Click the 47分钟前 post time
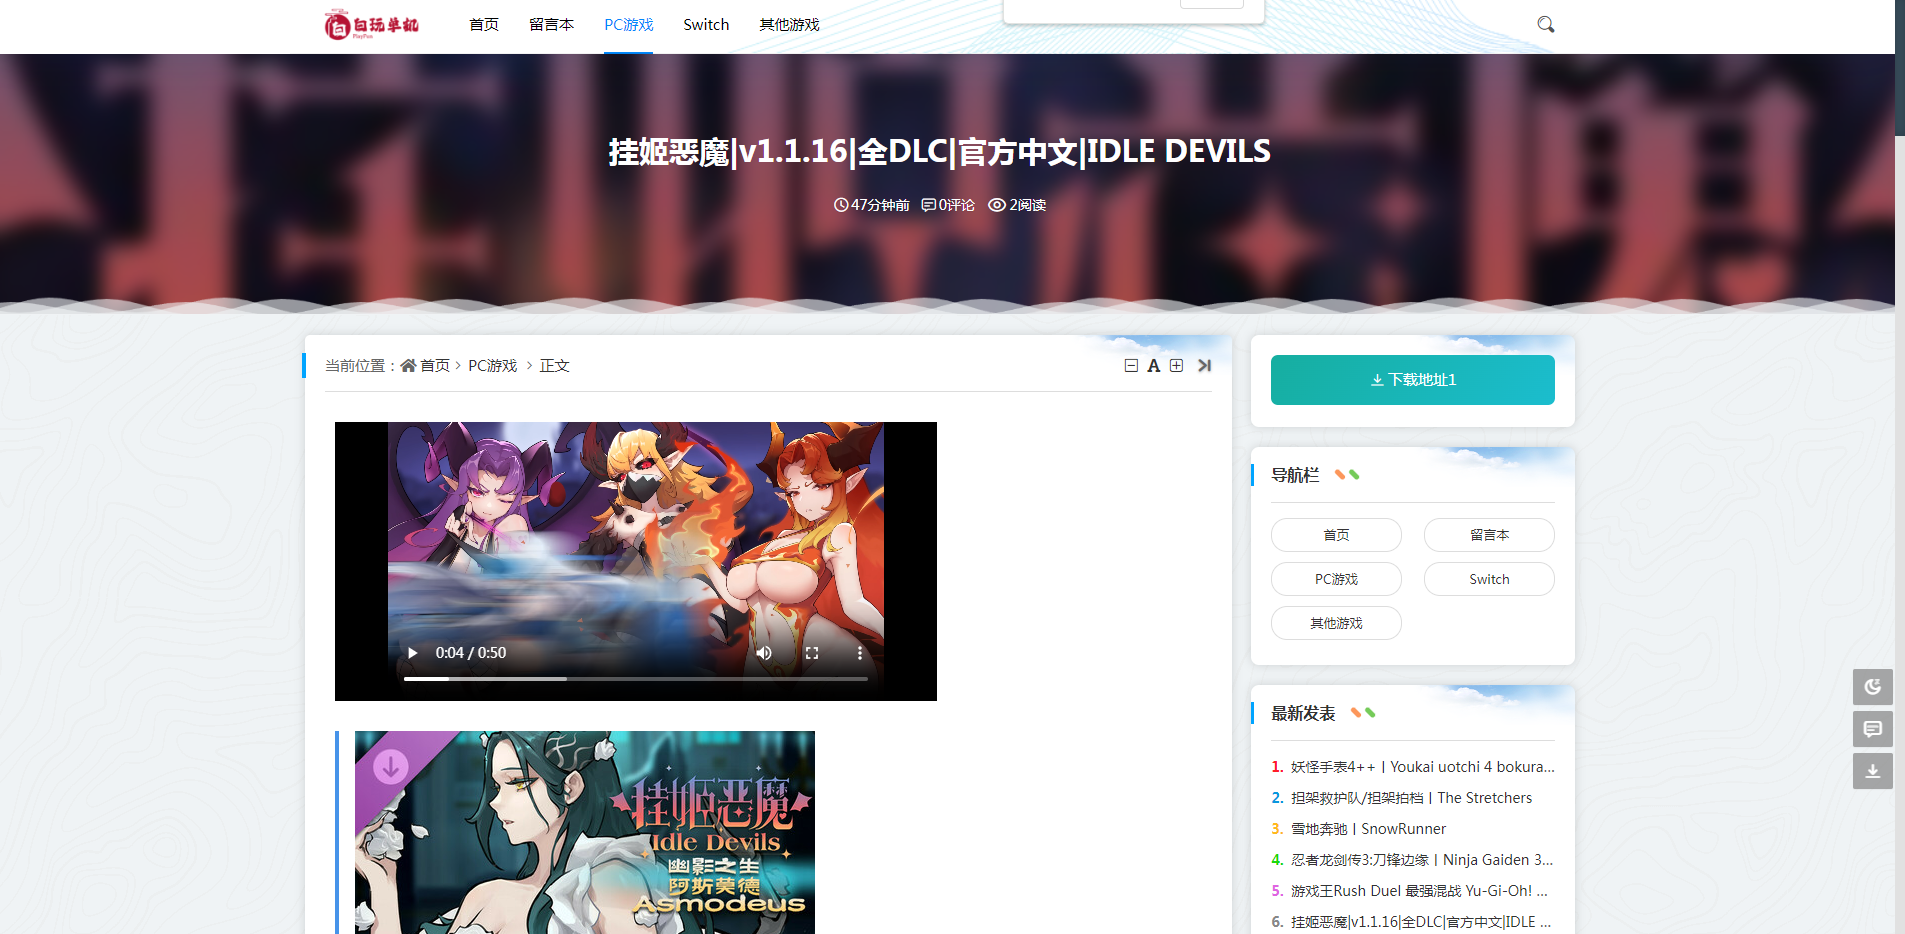This screenshot has width=1905, height=934. (872, 205)
